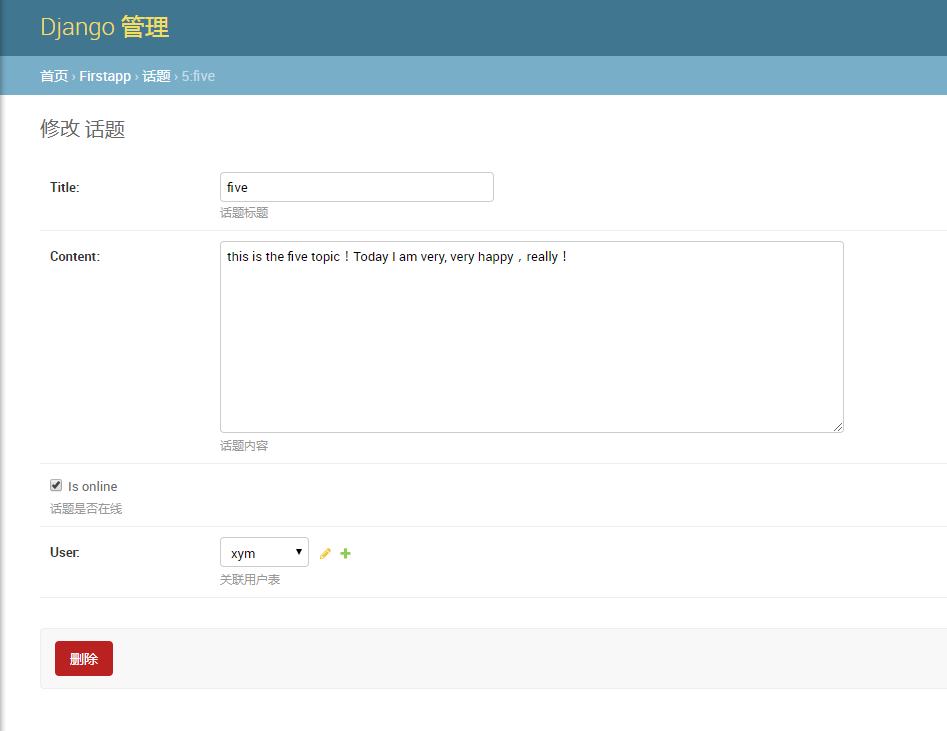Click the Django 管理 site header
This screenshot has width=947, height=731.
tap(104, 27)
